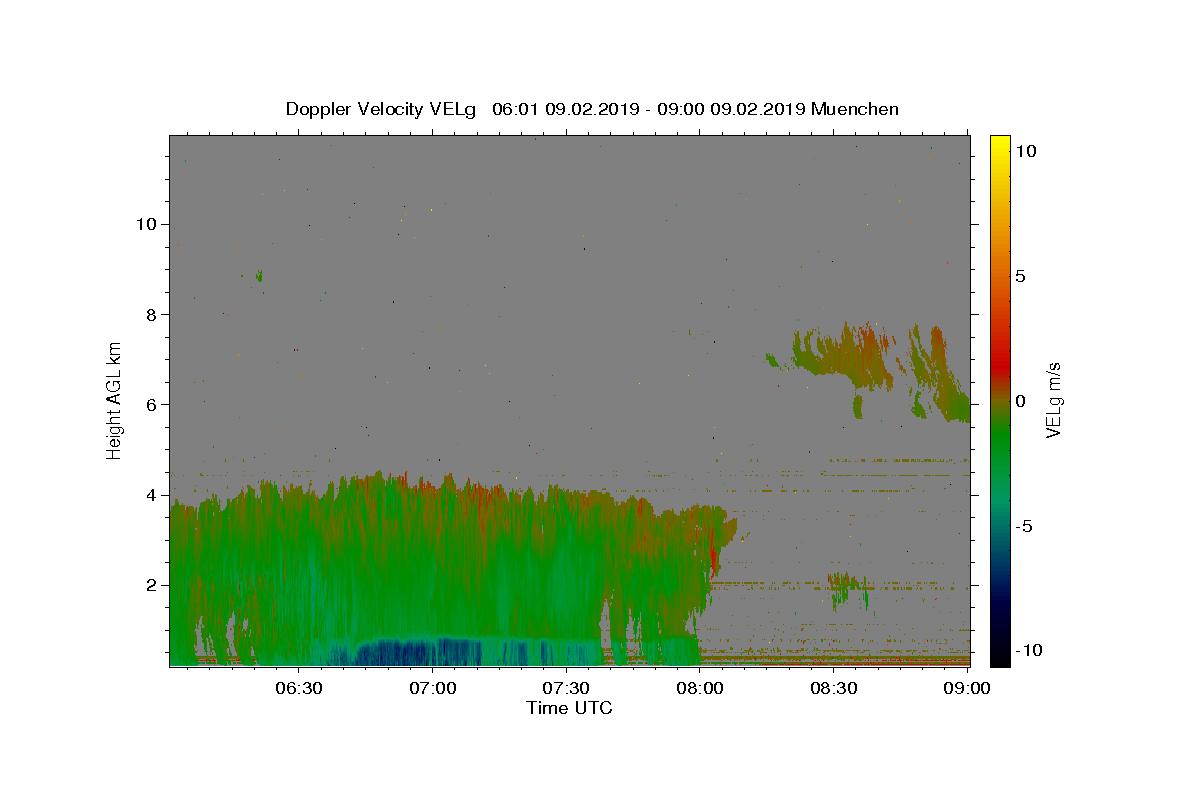Click the 'Time UTC' axis label
Viewport: 1200px width, 800px height.
click(x=569, y=708)
